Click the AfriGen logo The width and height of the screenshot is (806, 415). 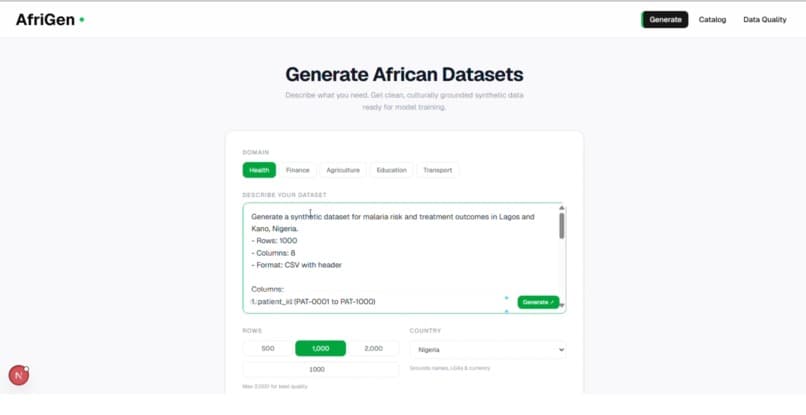click(45, 20)
